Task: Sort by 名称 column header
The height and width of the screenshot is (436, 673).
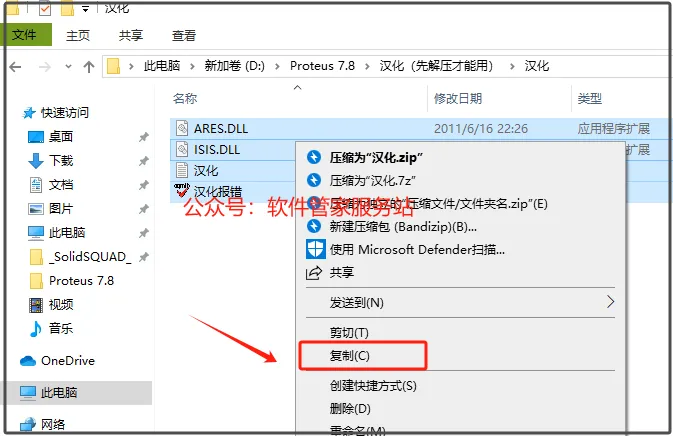Action: [x=185, y=98]
